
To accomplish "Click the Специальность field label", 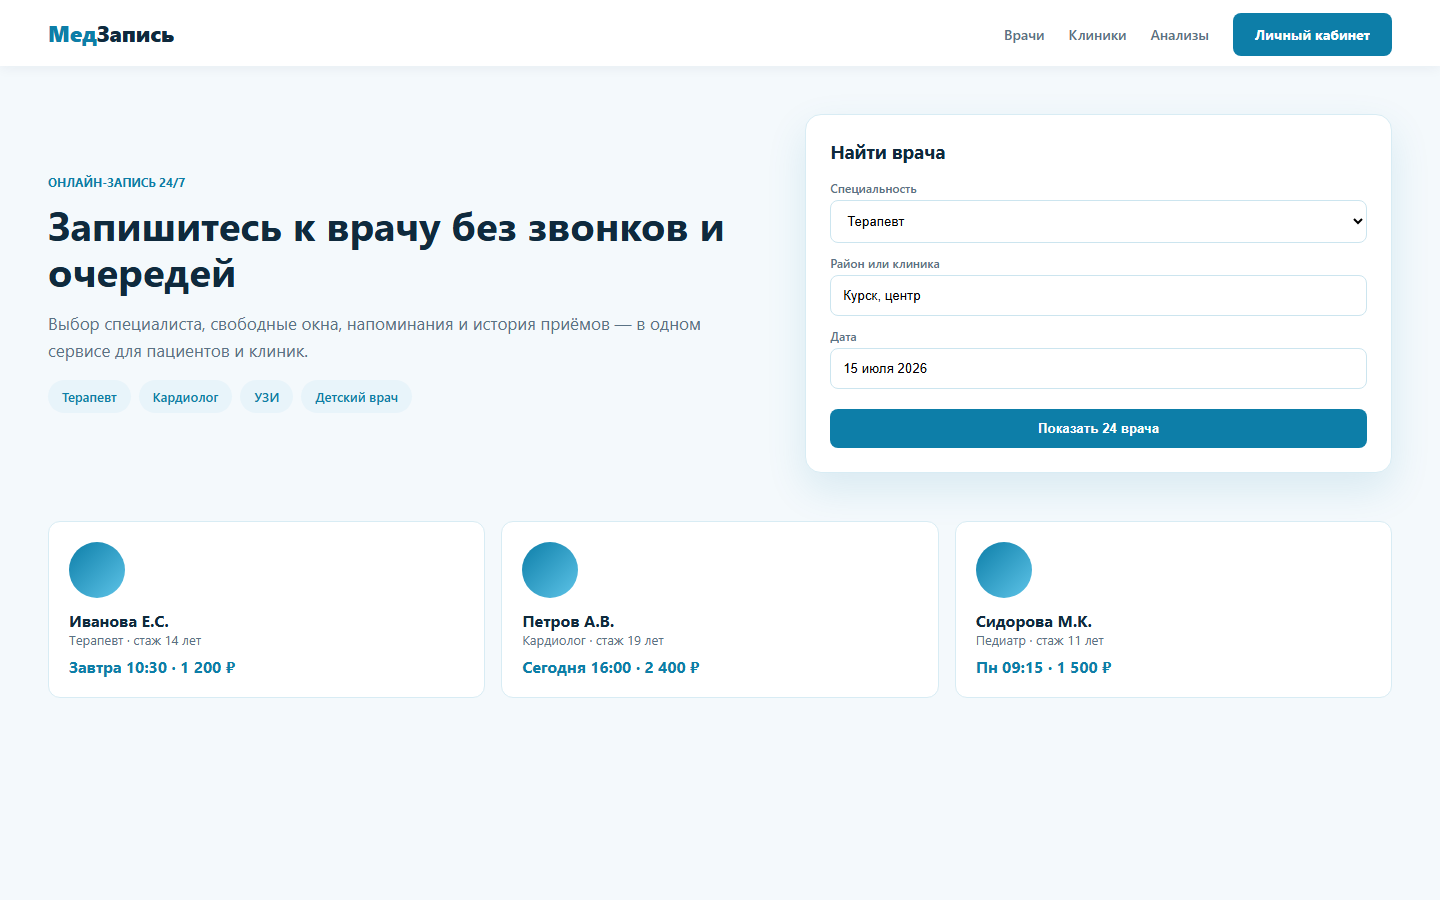I will pyautogui.click(x=873, y=189).
